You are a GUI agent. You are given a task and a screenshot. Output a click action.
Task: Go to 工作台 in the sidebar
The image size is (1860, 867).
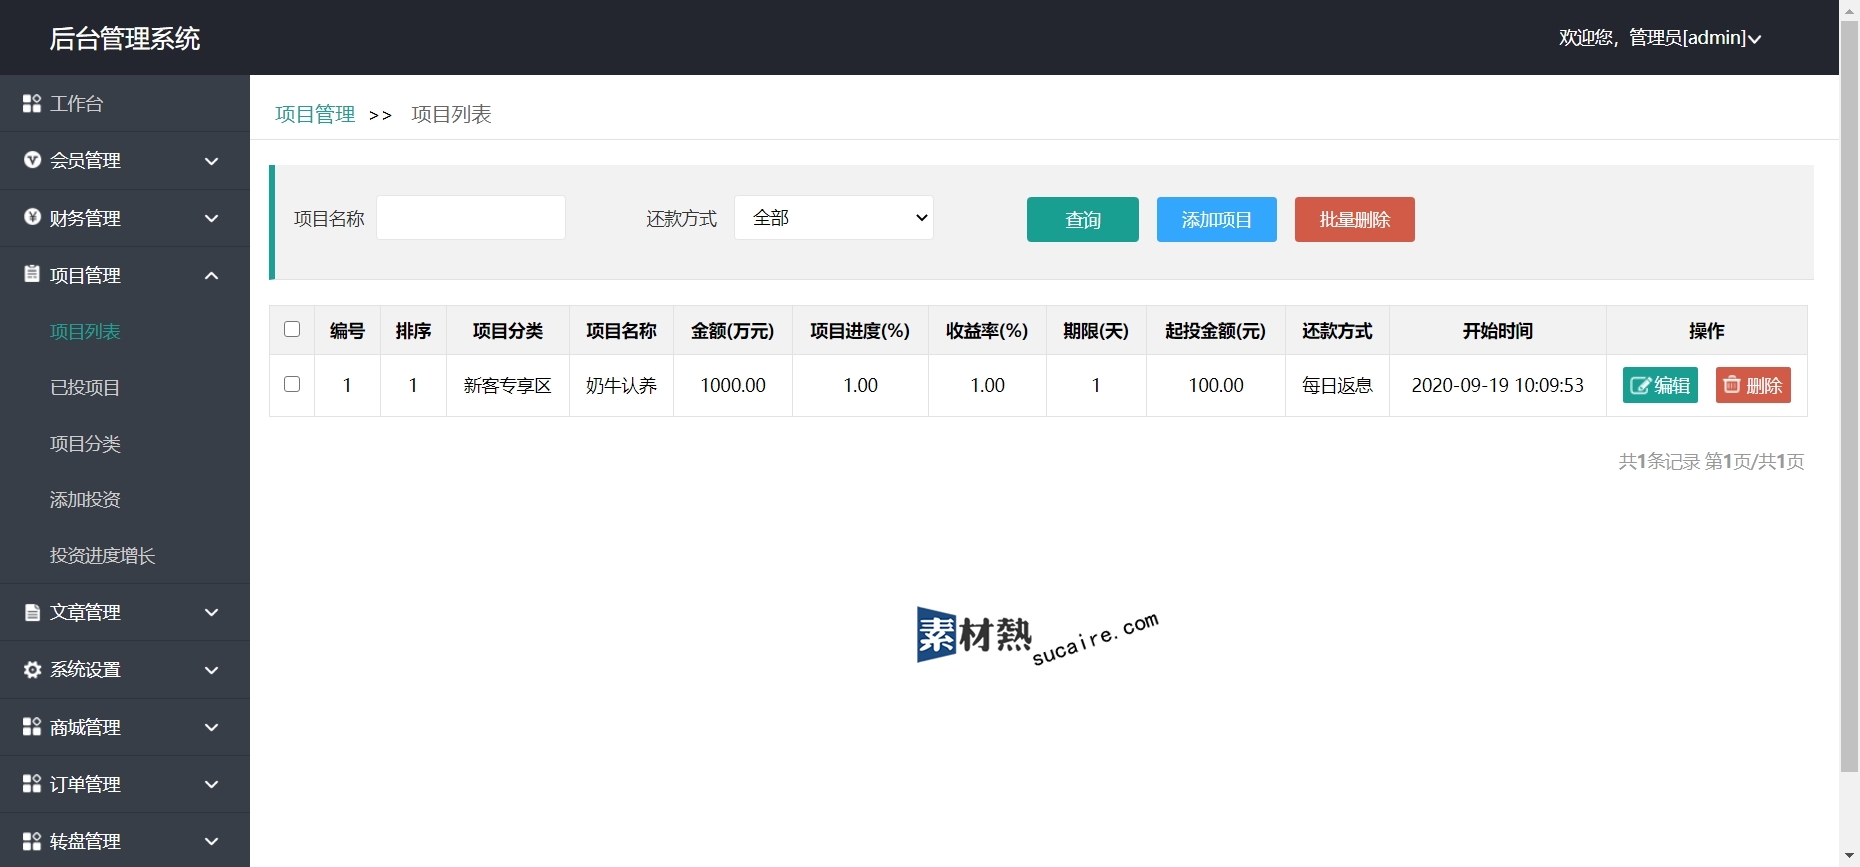pyautogui.click(x=77, y=103)
